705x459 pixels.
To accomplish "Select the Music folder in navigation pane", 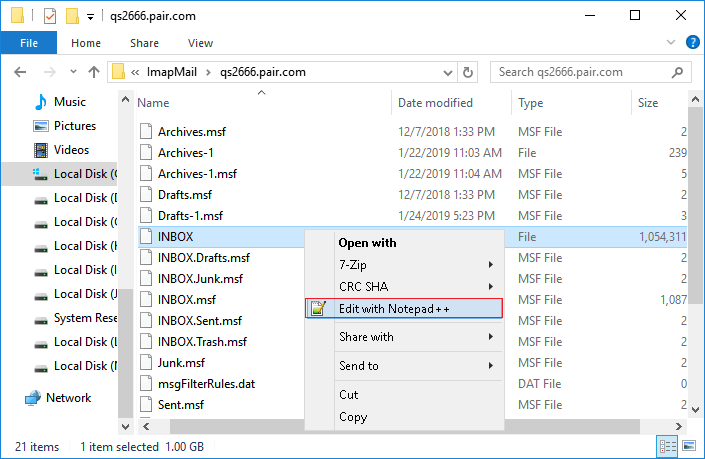I will pyautogui.click(x=69, y=102).
